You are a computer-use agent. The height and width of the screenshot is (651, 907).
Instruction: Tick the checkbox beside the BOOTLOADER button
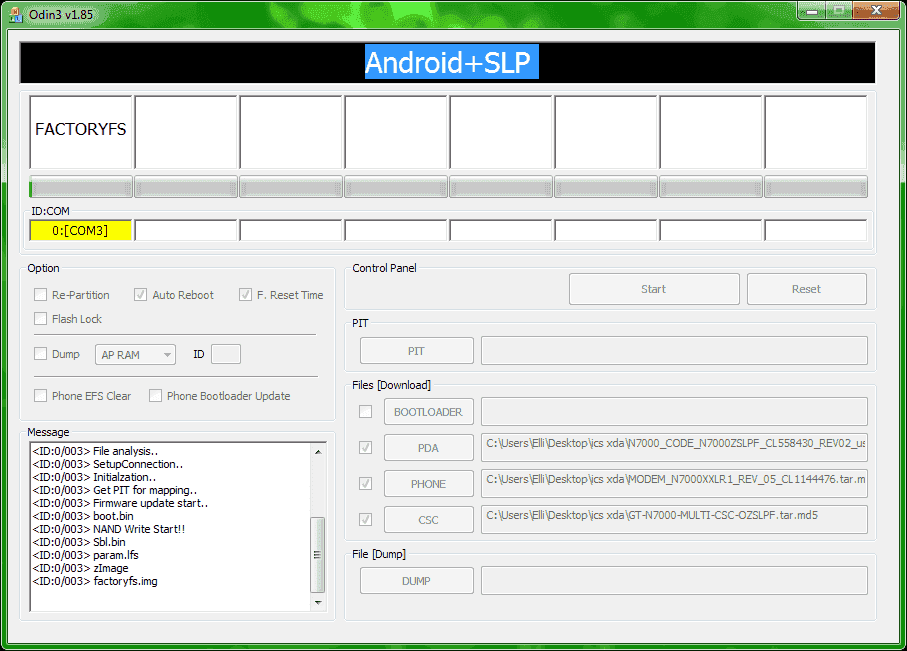pos(366,411)
